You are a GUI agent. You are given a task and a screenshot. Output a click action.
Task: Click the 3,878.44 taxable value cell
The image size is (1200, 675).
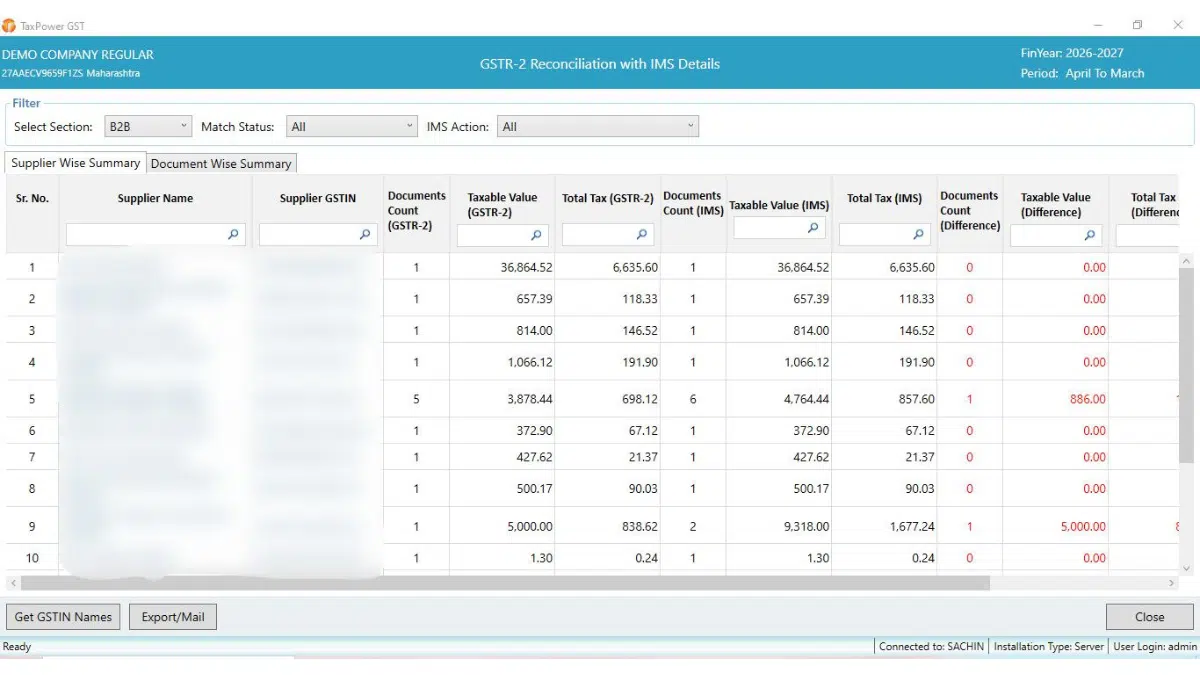click(x=530, y=399)
